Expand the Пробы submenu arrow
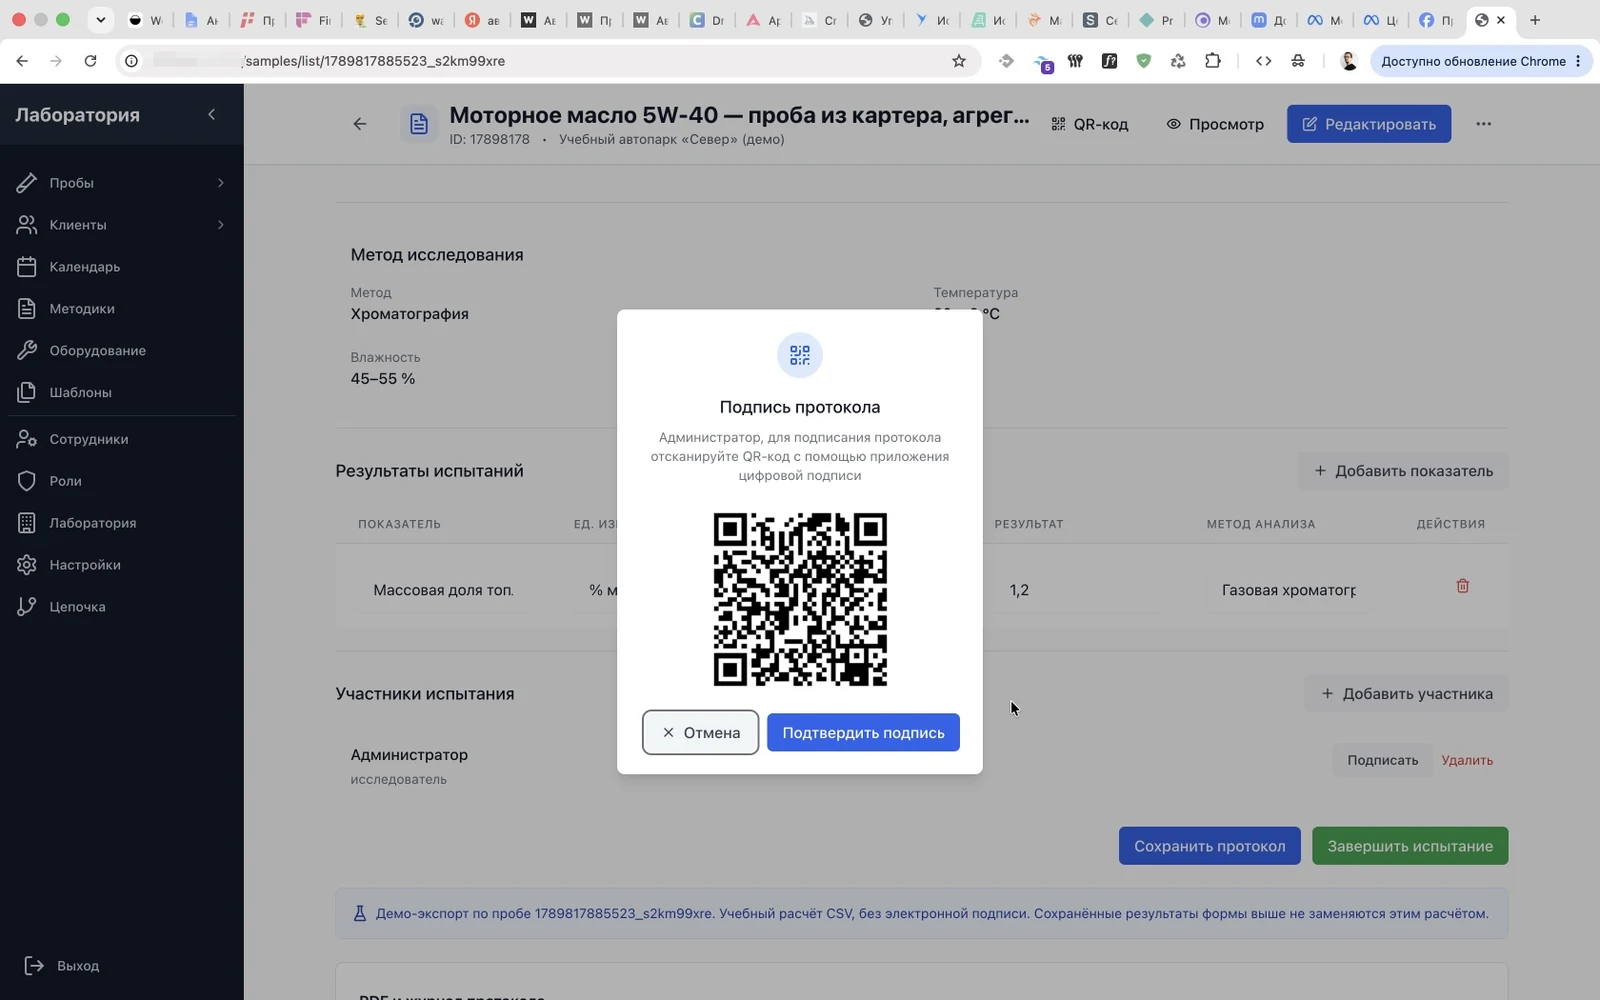This screenshot has width=1600, height=1000. point(220,183)
